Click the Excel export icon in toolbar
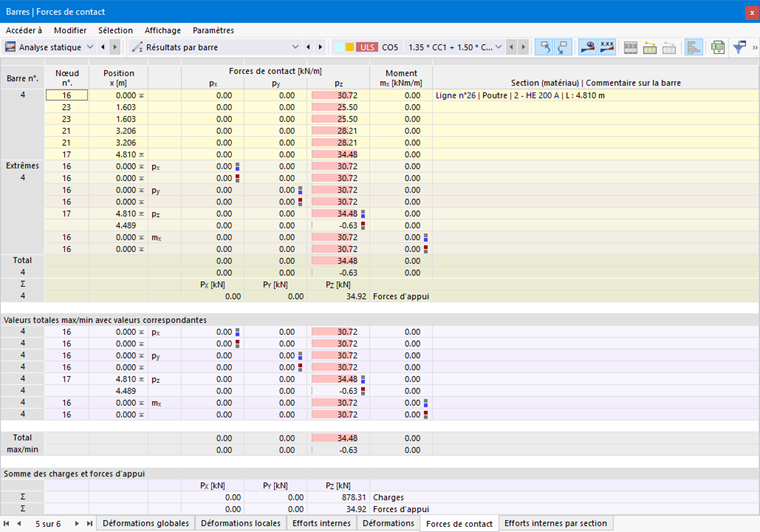The image size is (760, 532). coord(718,47)
